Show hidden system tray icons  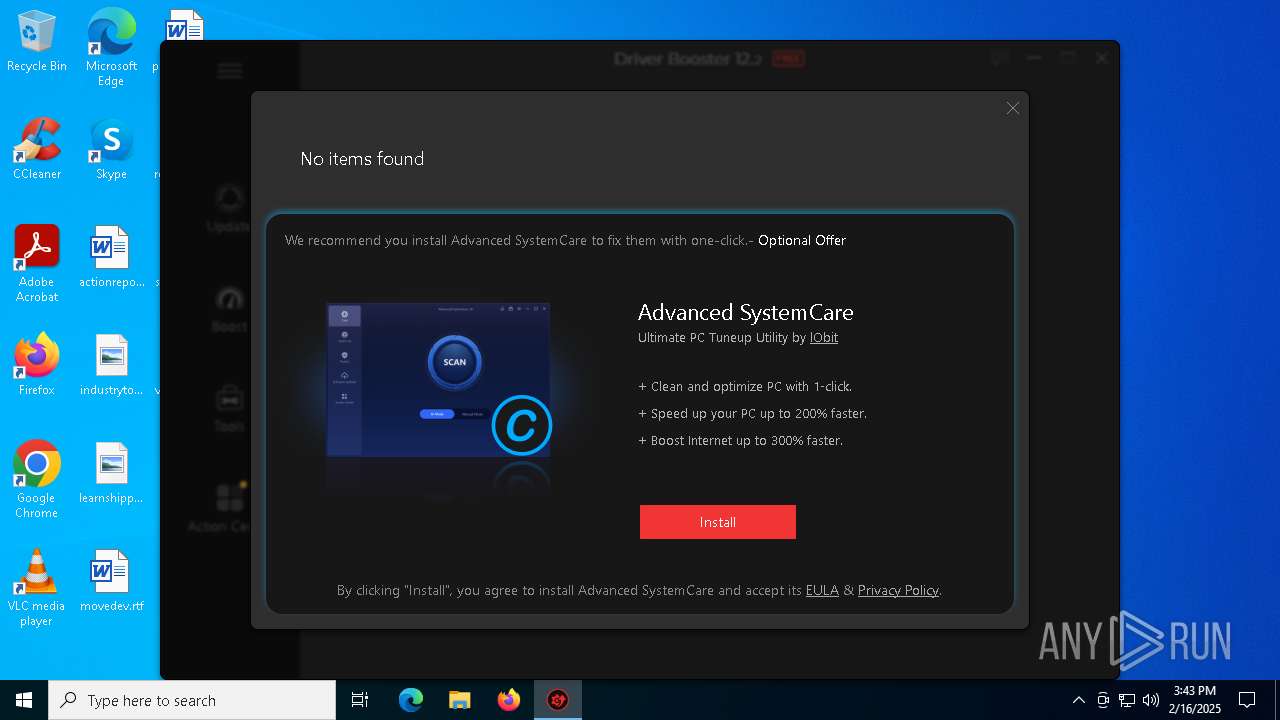click(1078, 700)
